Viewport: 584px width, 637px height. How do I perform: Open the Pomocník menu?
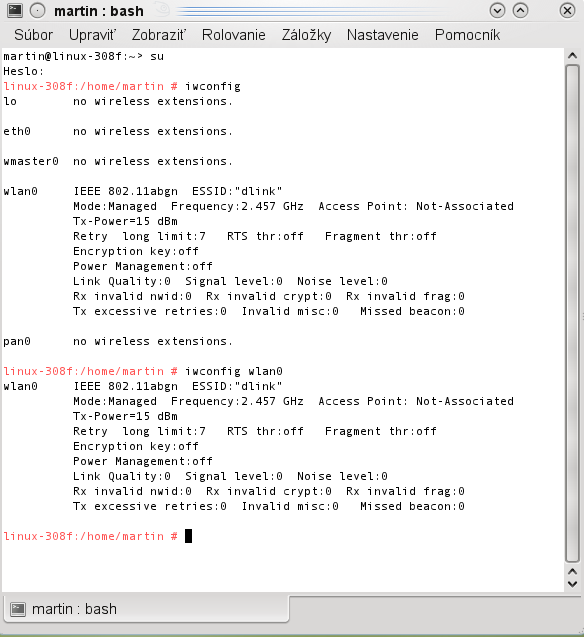tap(467, 35)
